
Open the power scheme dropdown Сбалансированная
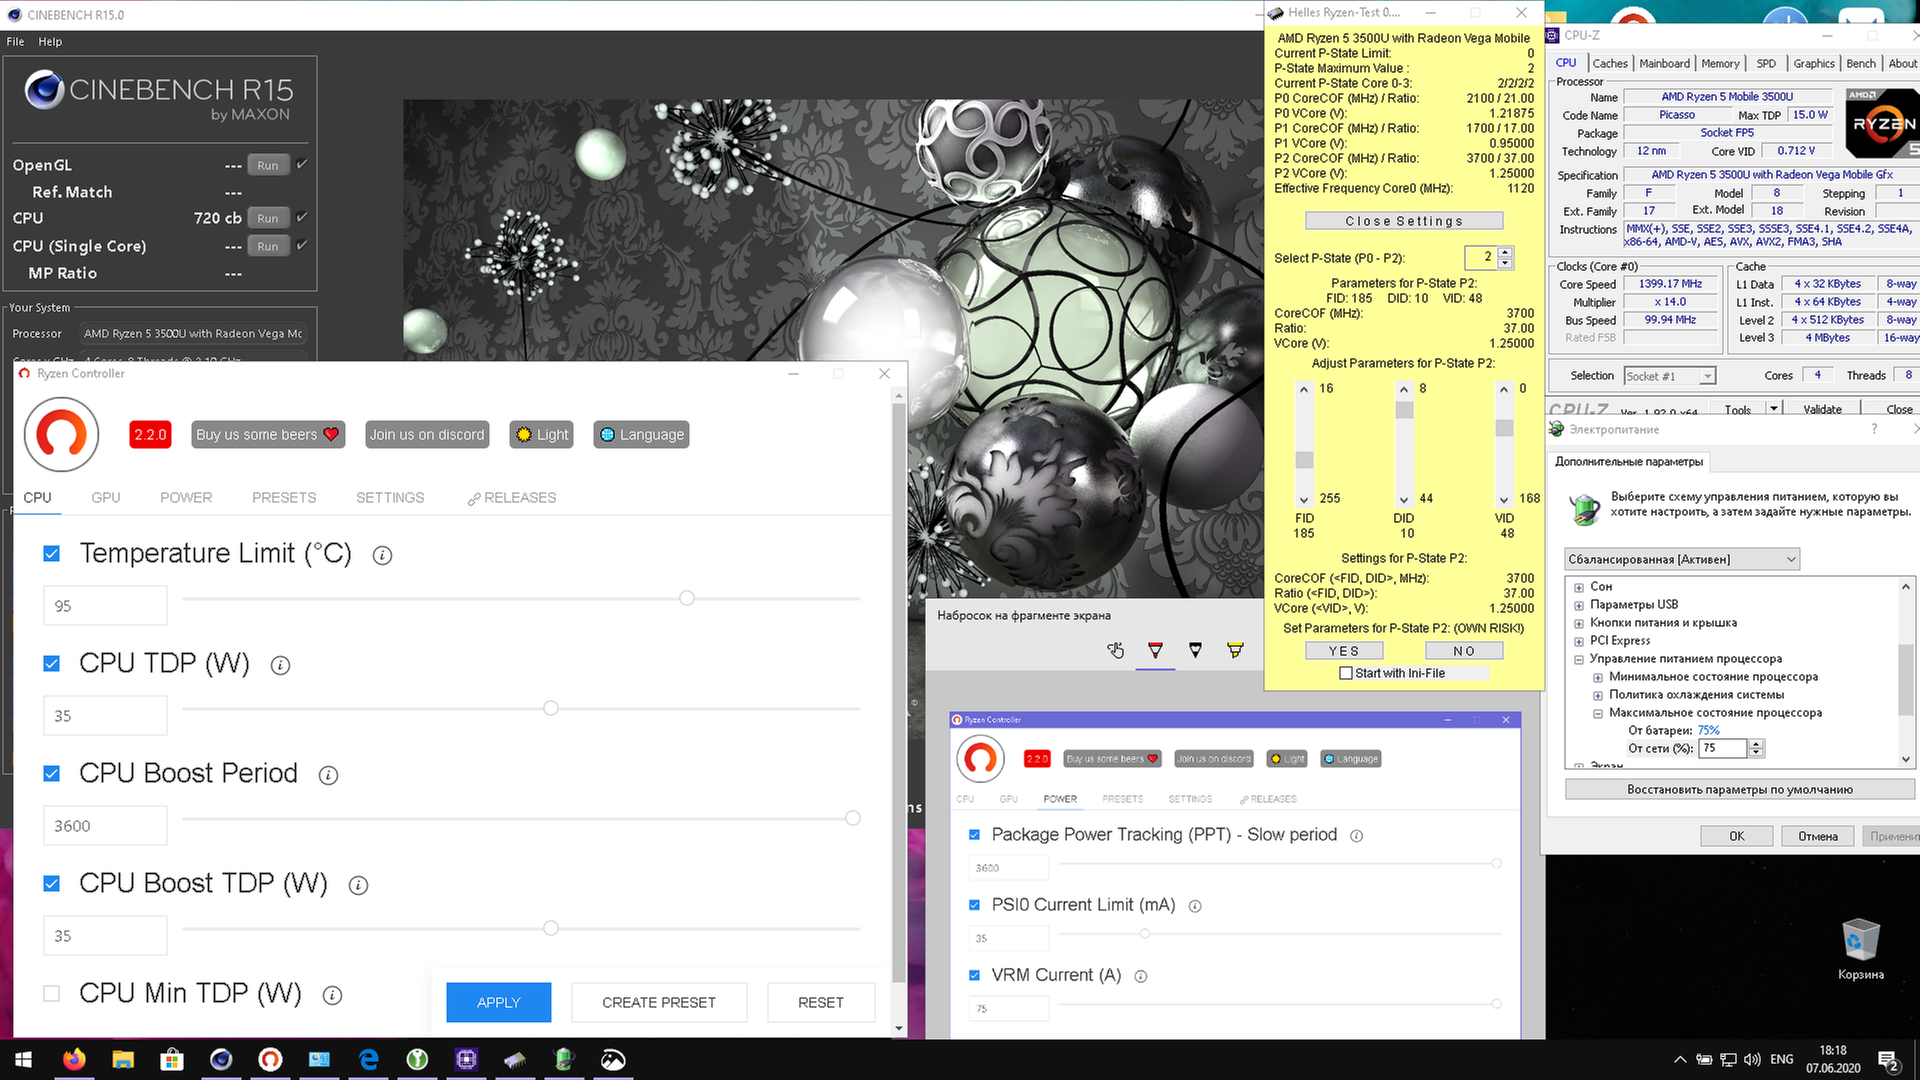[x=1682, y=559]
